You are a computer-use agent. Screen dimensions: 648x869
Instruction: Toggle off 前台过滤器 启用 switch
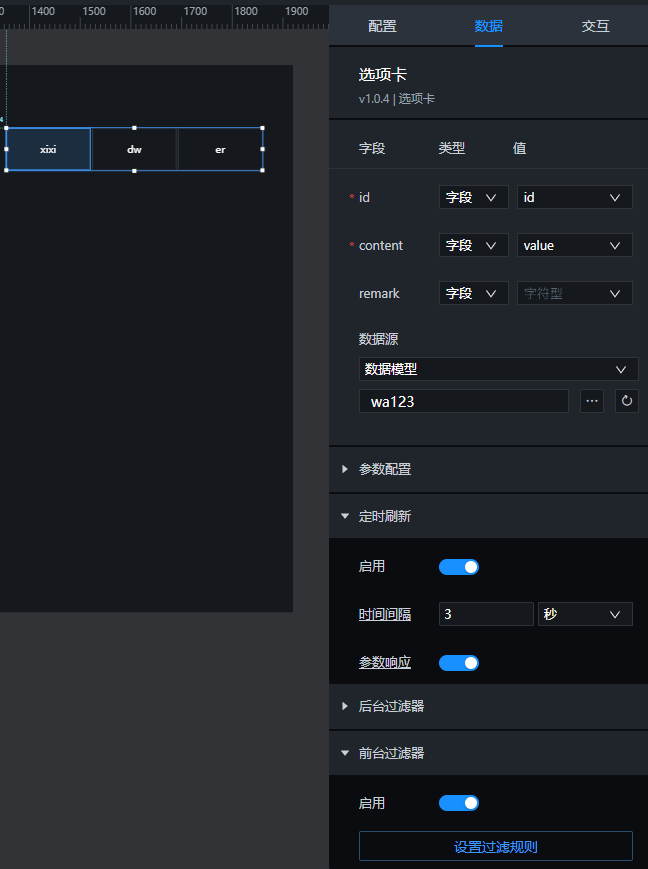[459, 803]
